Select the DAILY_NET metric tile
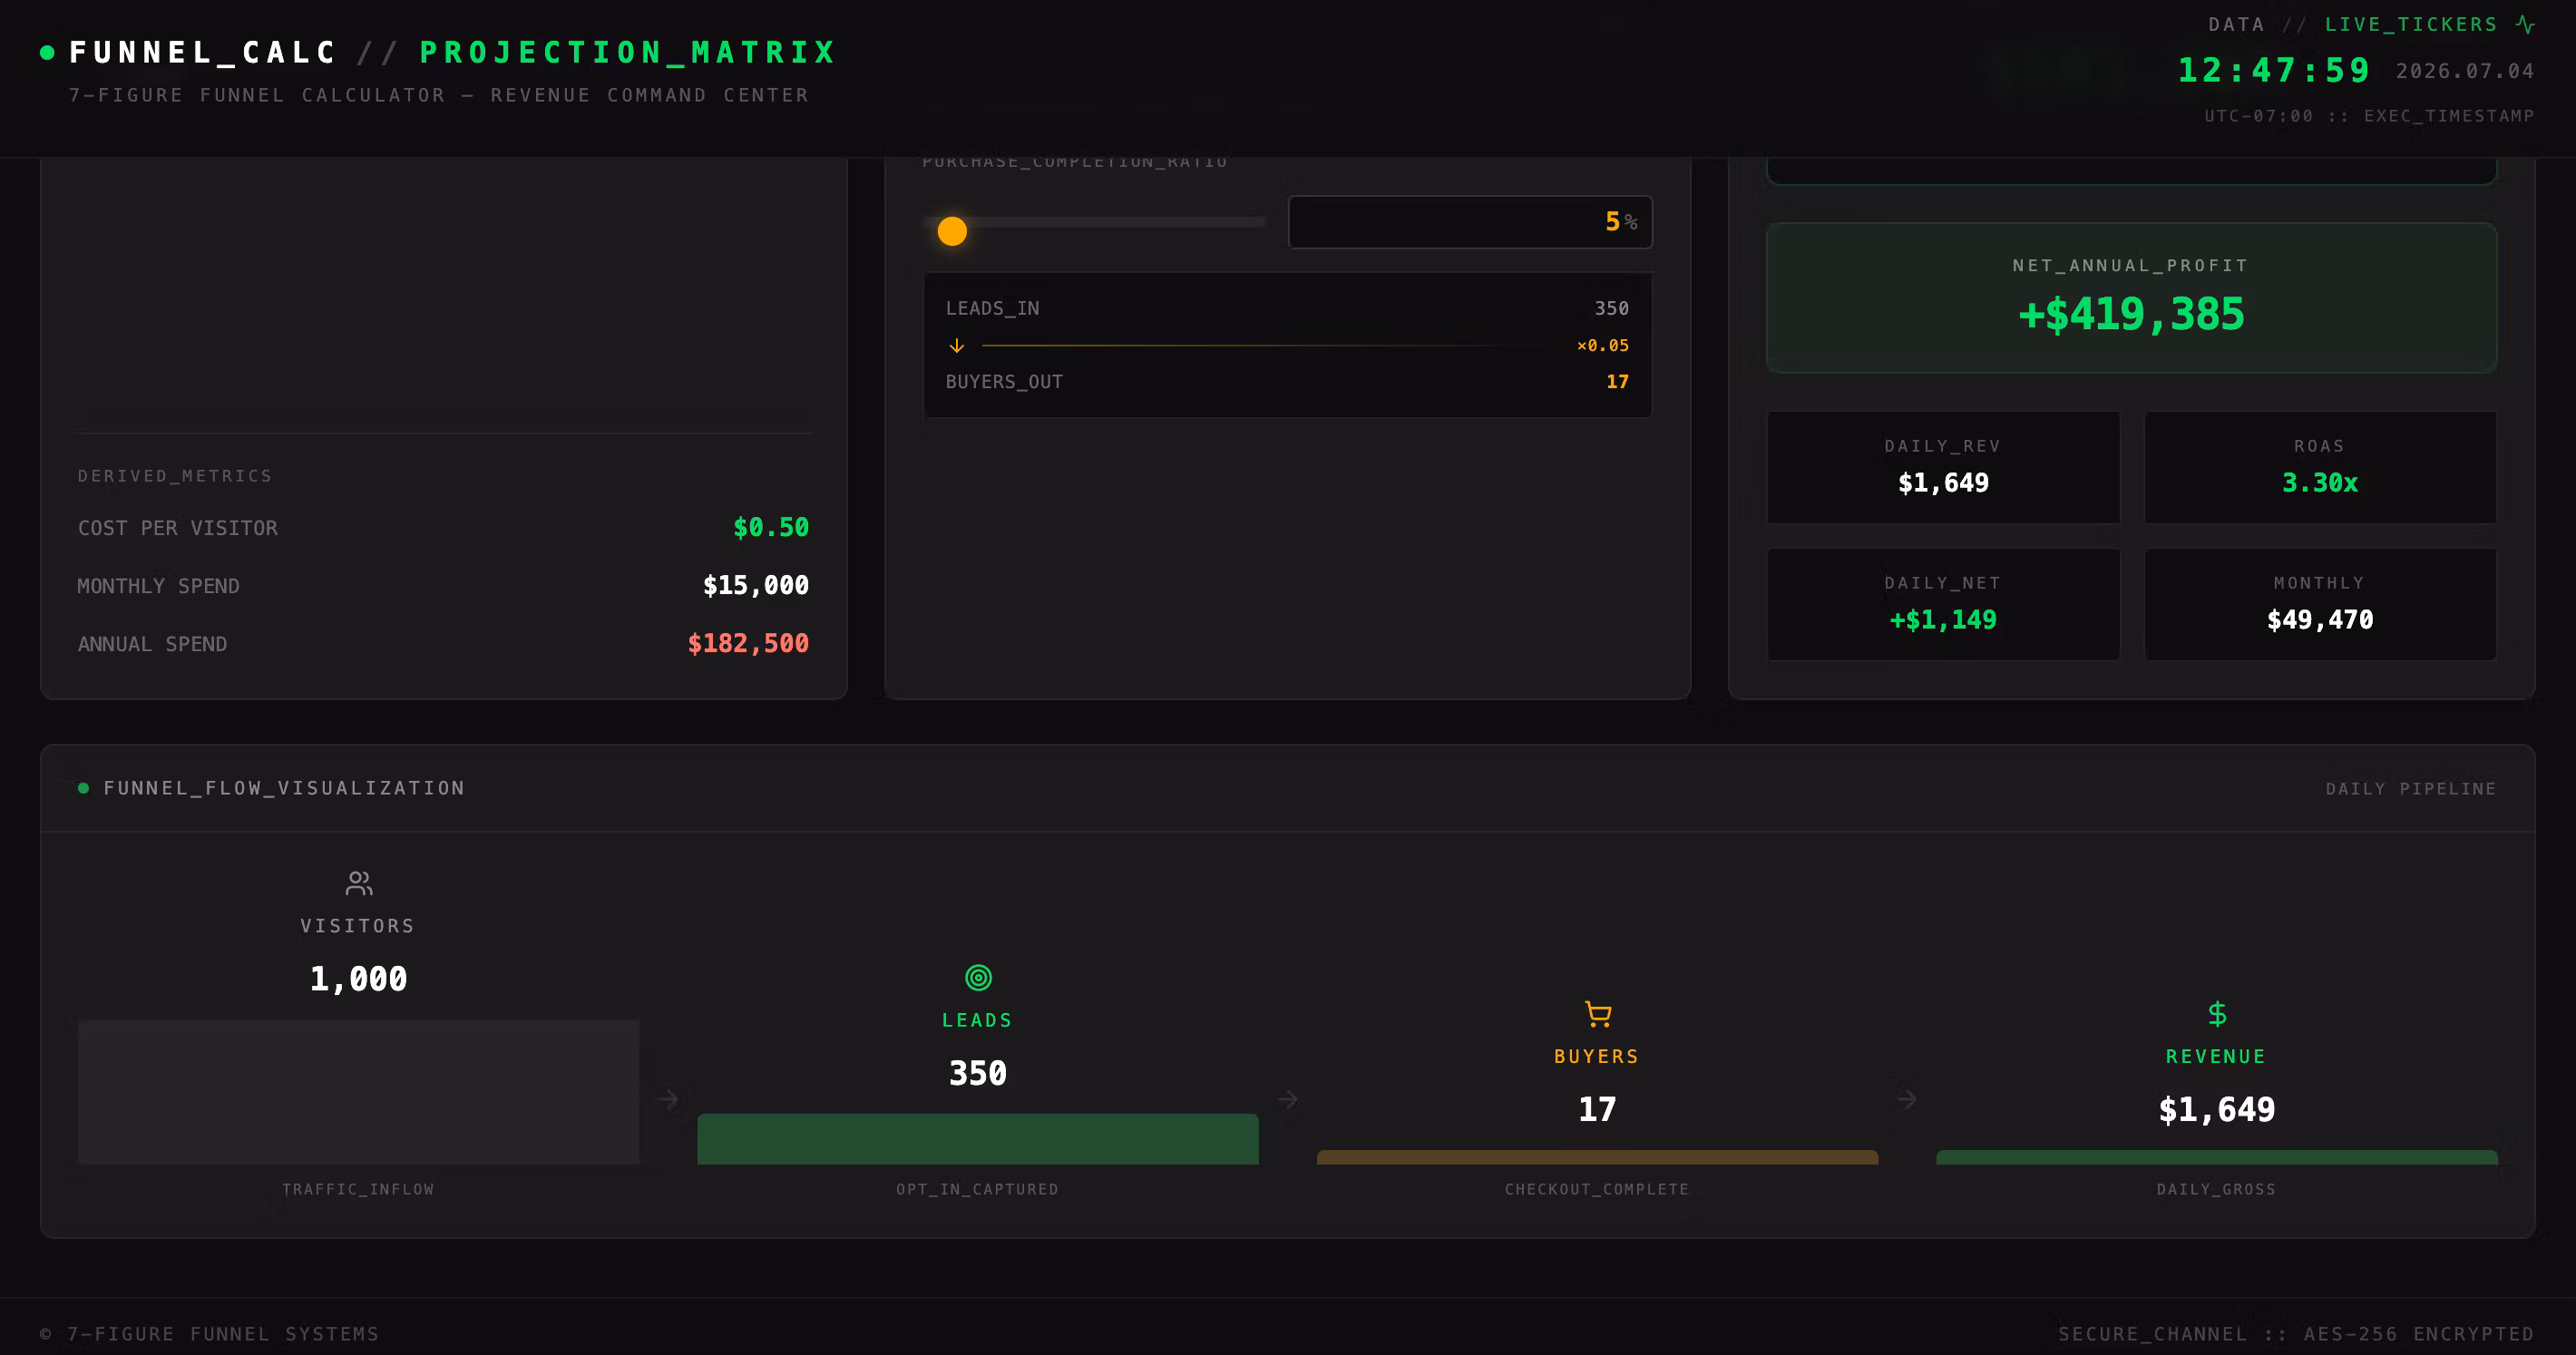 (1943, 604)
